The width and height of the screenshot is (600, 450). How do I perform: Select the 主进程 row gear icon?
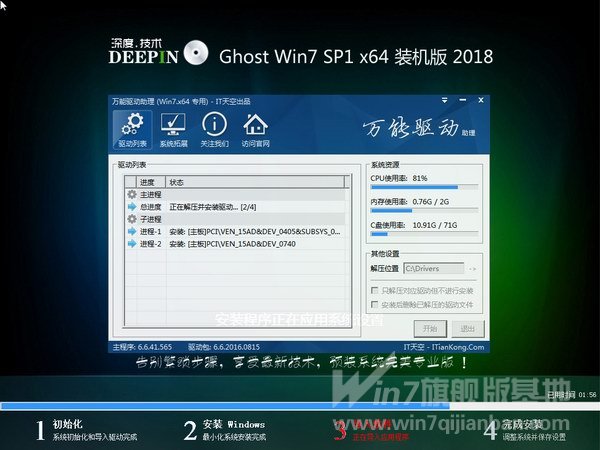coord(132,194)
